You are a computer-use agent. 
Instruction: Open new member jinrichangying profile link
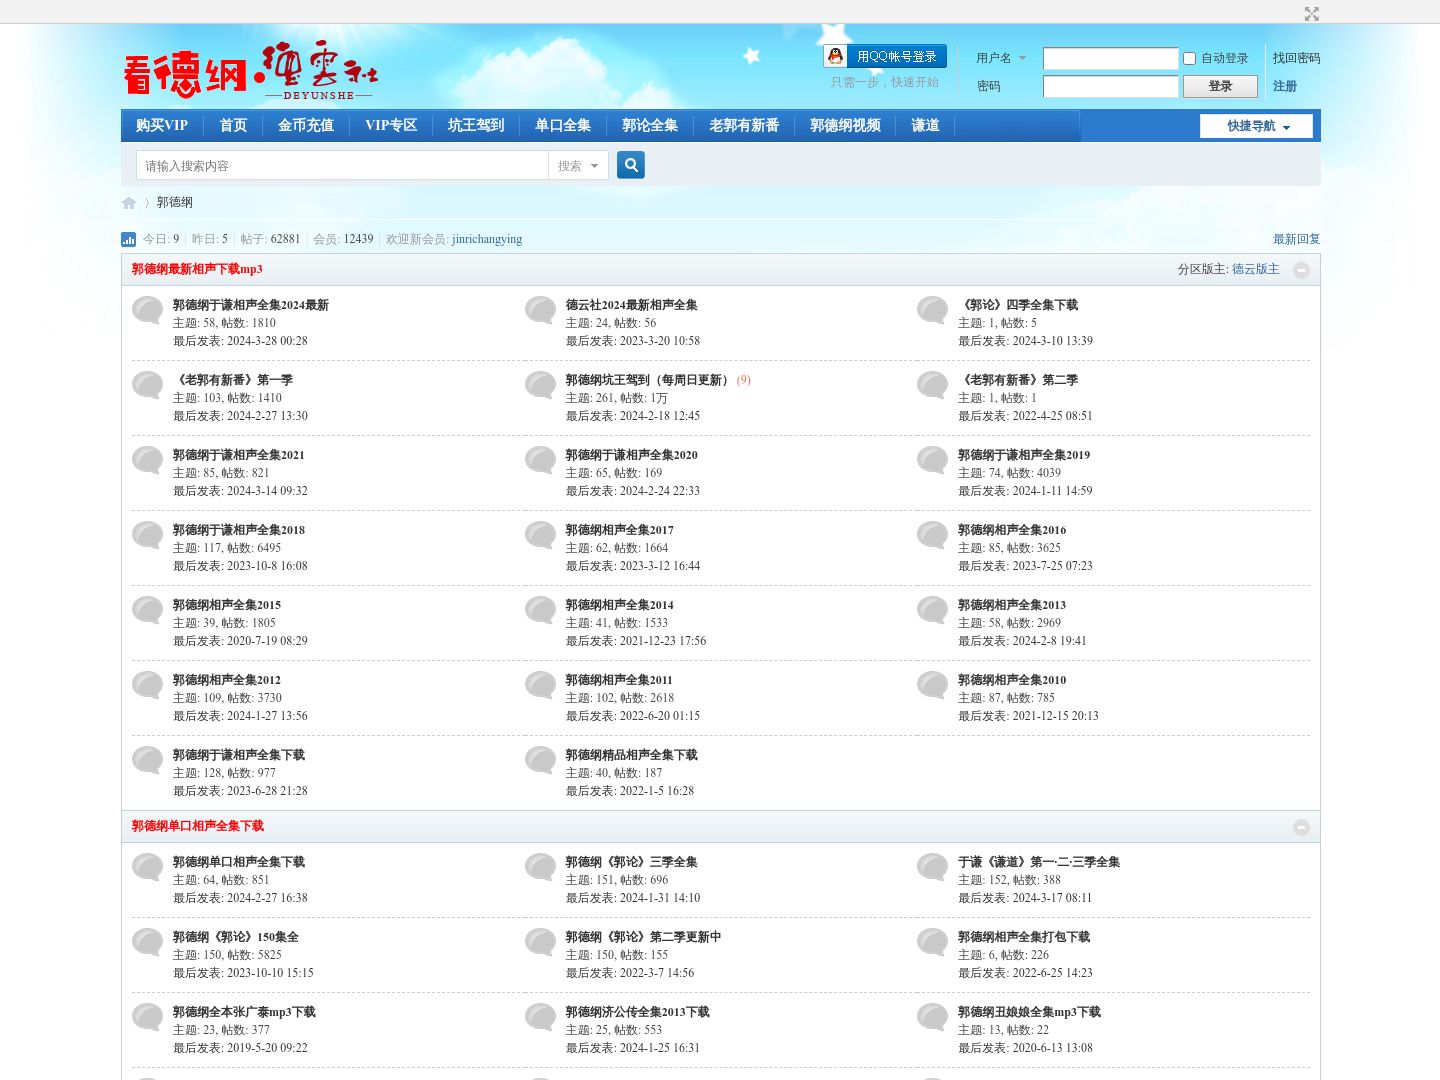point(487,239)
